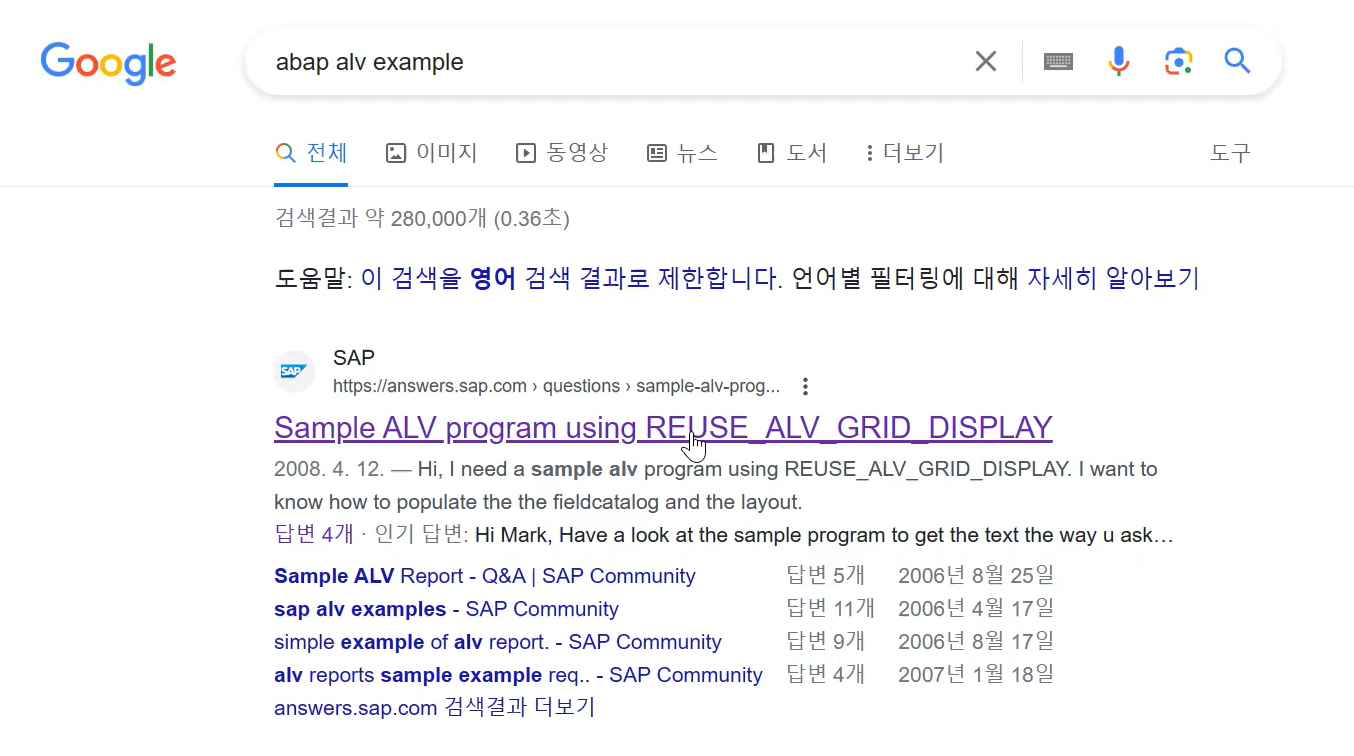
Task: Open the on-screen keyboard input tool
Action: coord(1058,62)
